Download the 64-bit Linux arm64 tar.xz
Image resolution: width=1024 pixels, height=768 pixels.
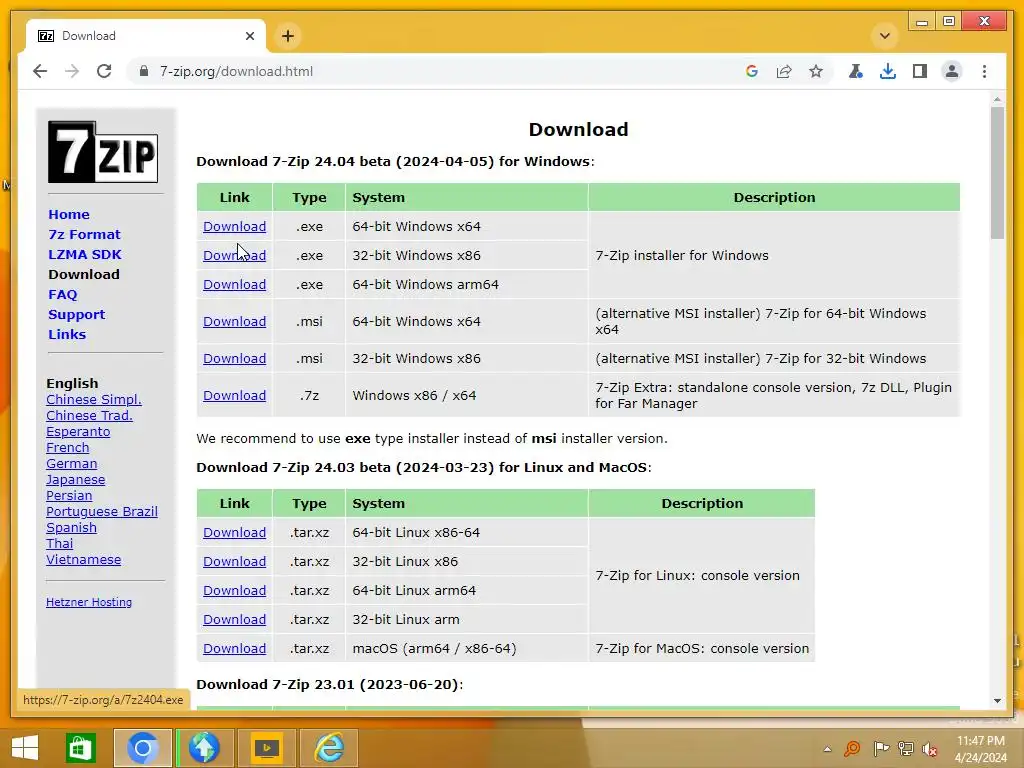click(x=234, y=590)
